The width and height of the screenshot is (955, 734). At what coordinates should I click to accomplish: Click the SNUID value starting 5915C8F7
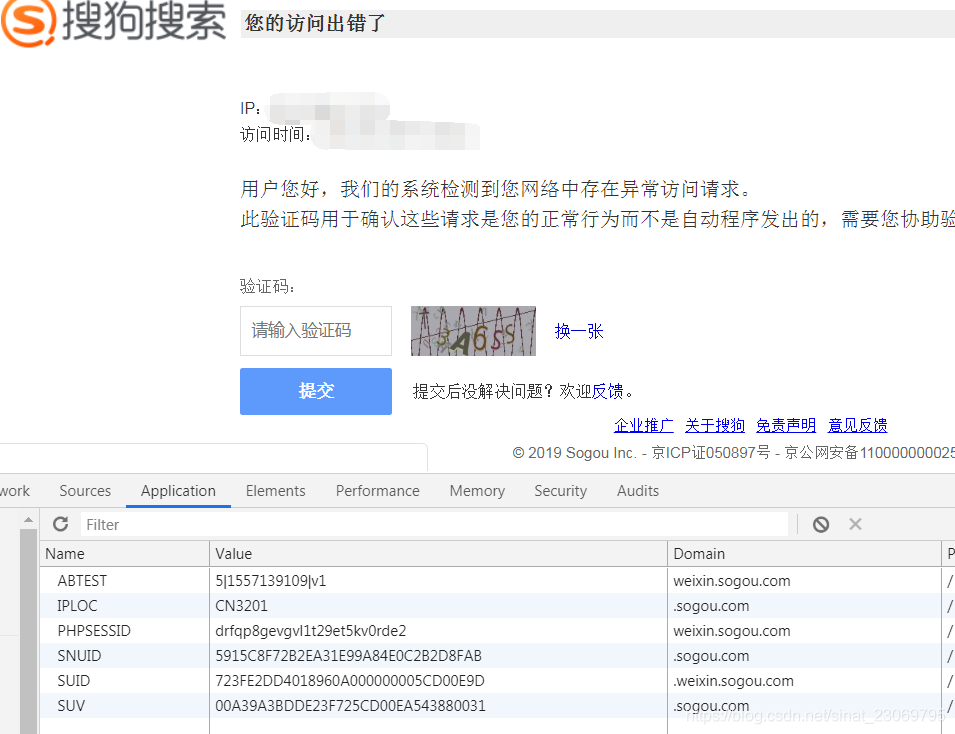click(348, 656)
